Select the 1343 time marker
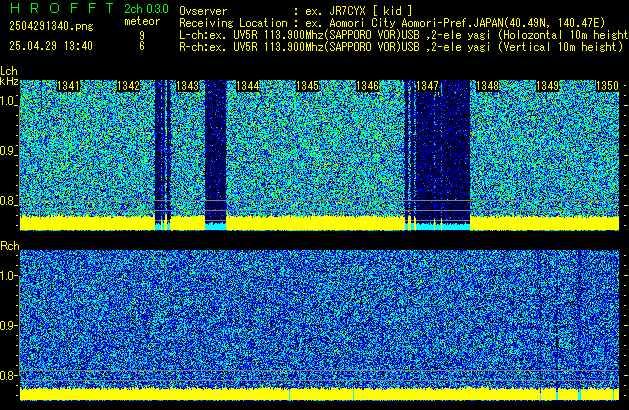Image resolution: width=629 pixels, height=410 pixels. point(188,86)
